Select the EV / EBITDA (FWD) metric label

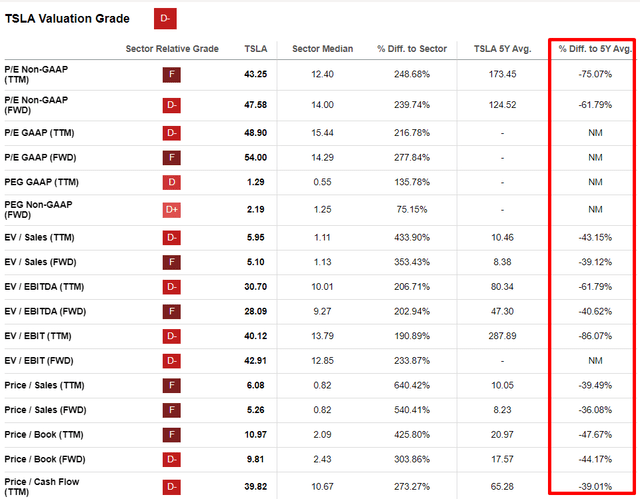click(x=45, y=312)
